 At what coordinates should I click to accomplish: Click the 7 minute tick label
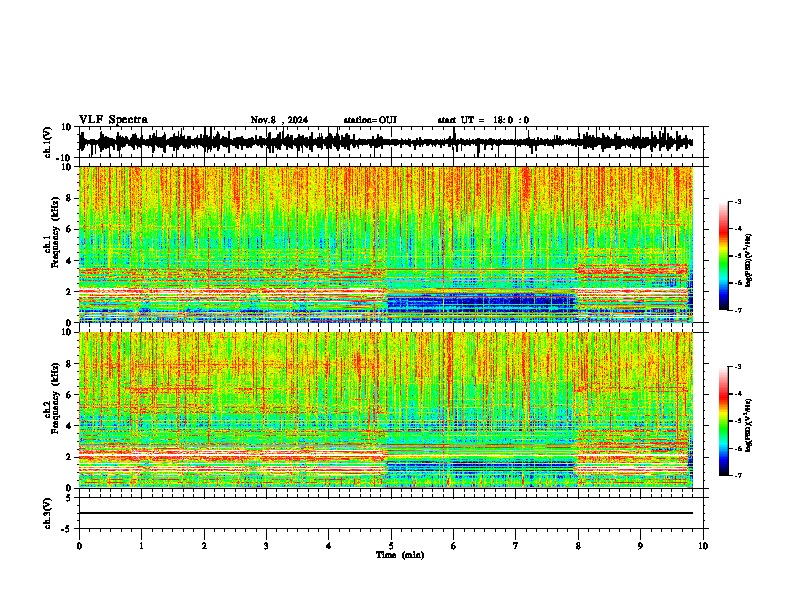[516, 546]
